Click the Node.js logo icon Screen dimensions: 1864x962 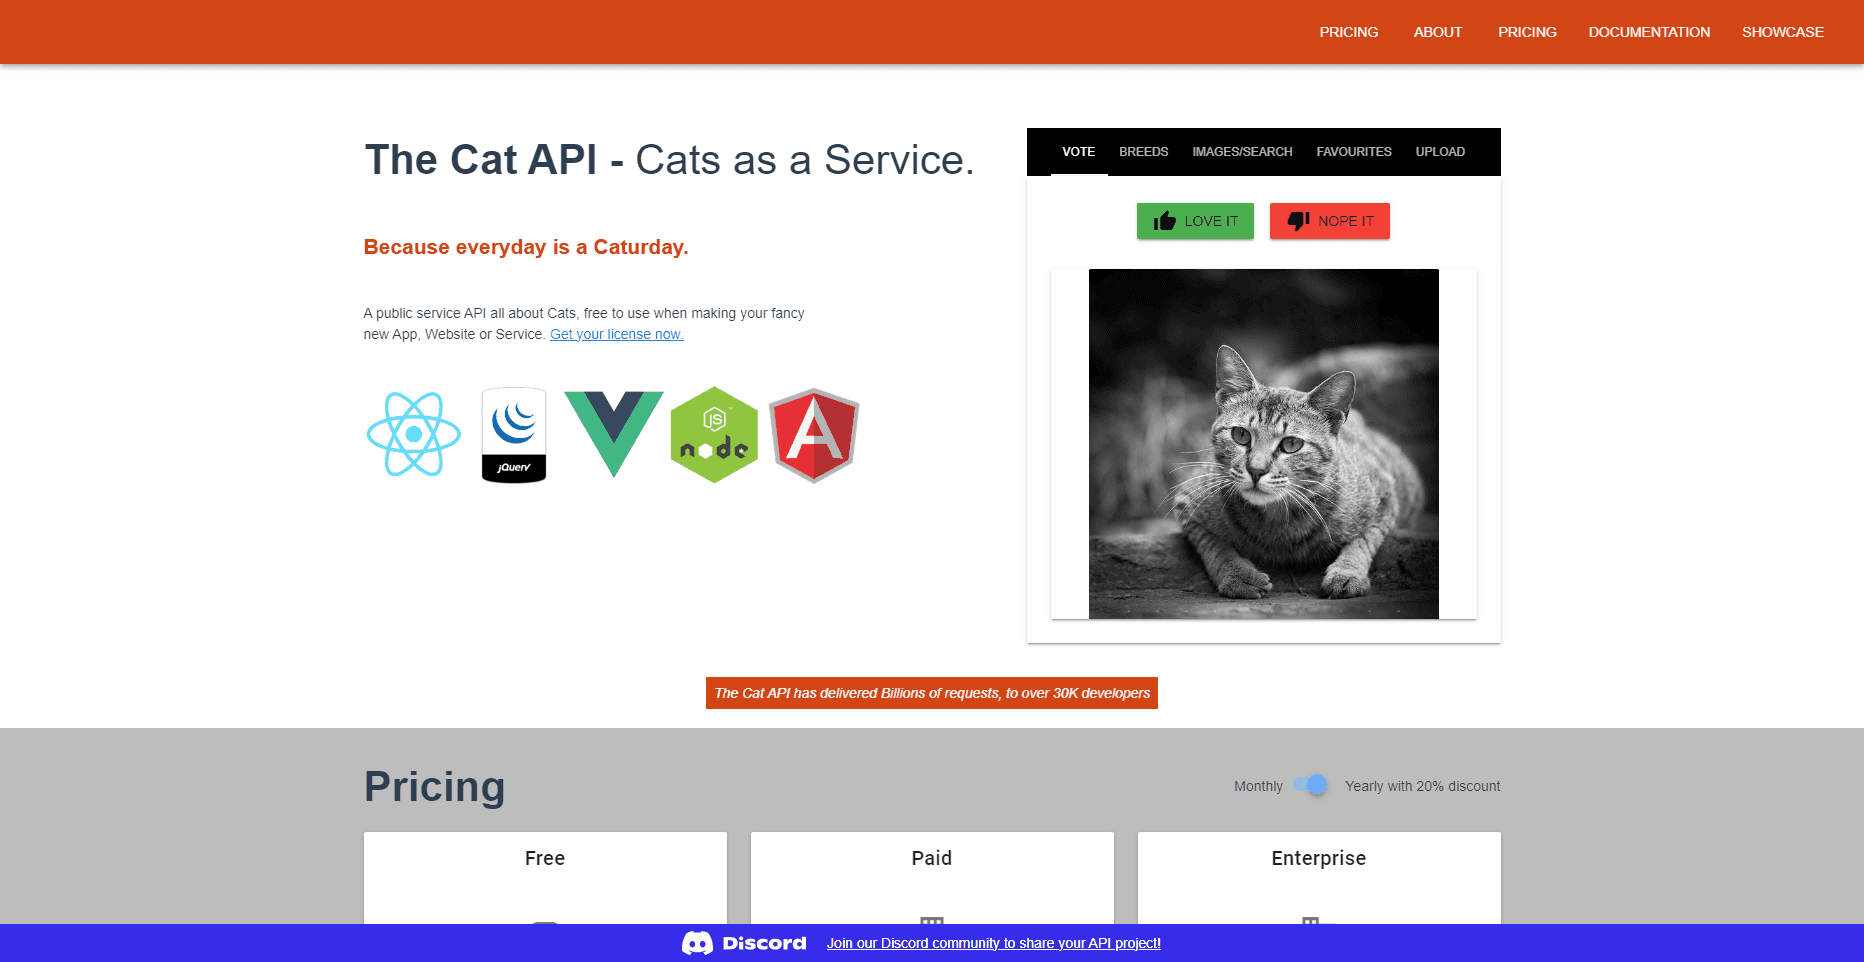pos(714,435)
